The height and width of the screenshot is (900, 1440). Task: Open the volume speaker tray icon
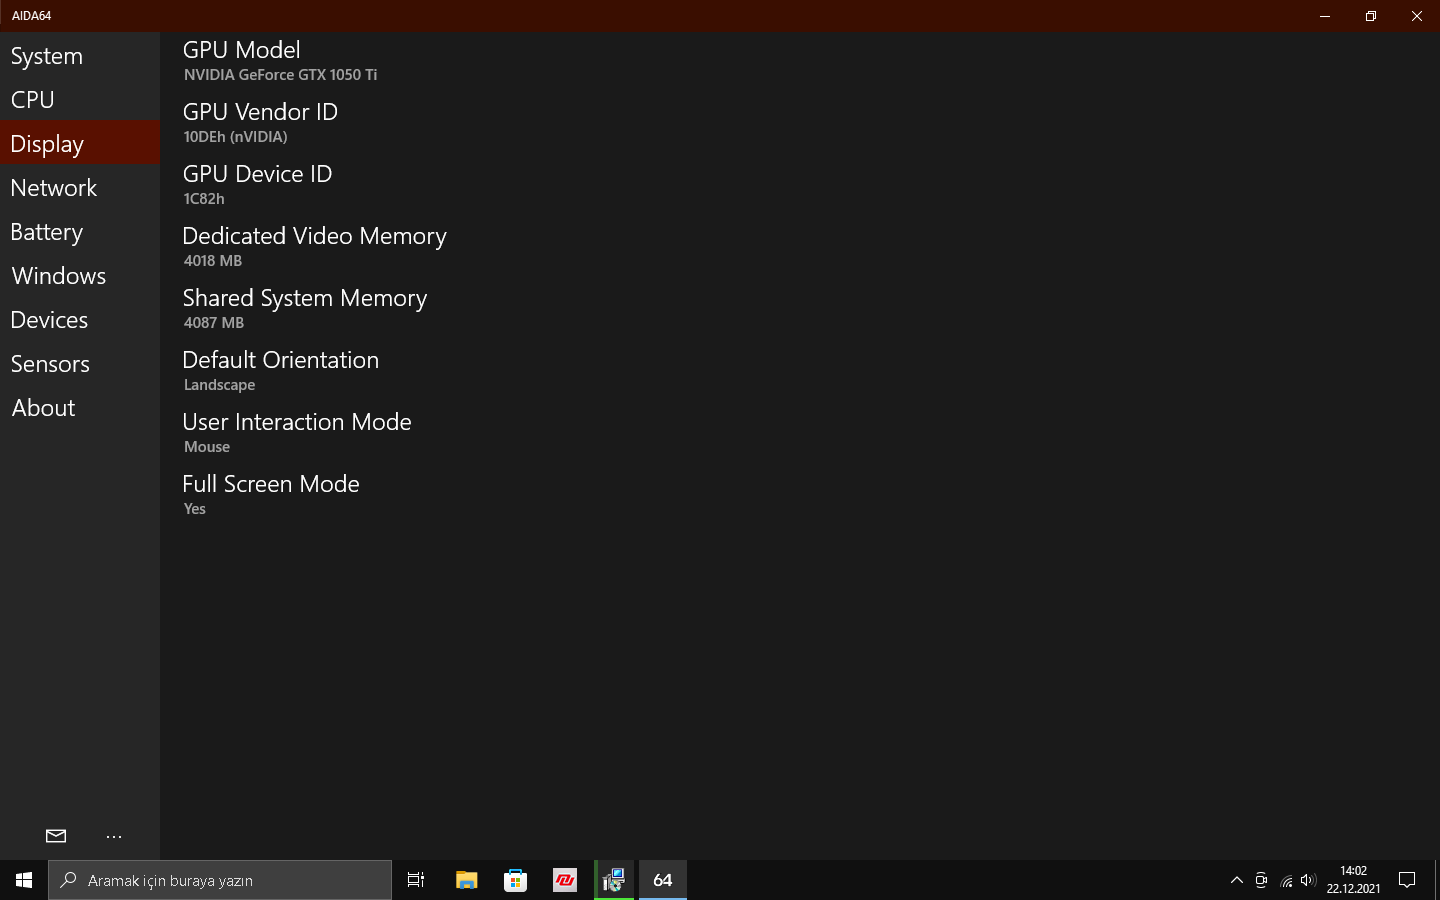point(1308,880)
